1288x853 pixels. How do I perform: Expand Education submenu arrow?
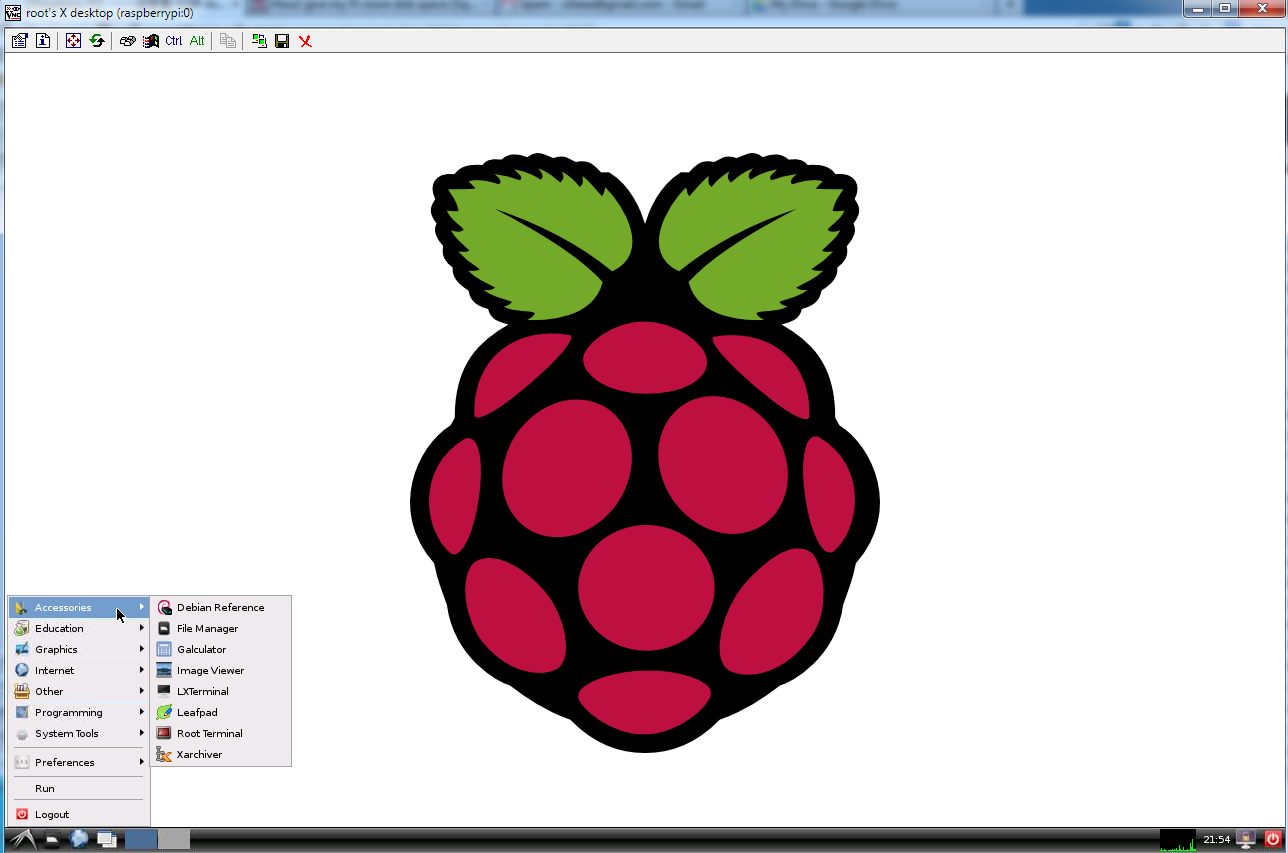click(x=142, y=629)
